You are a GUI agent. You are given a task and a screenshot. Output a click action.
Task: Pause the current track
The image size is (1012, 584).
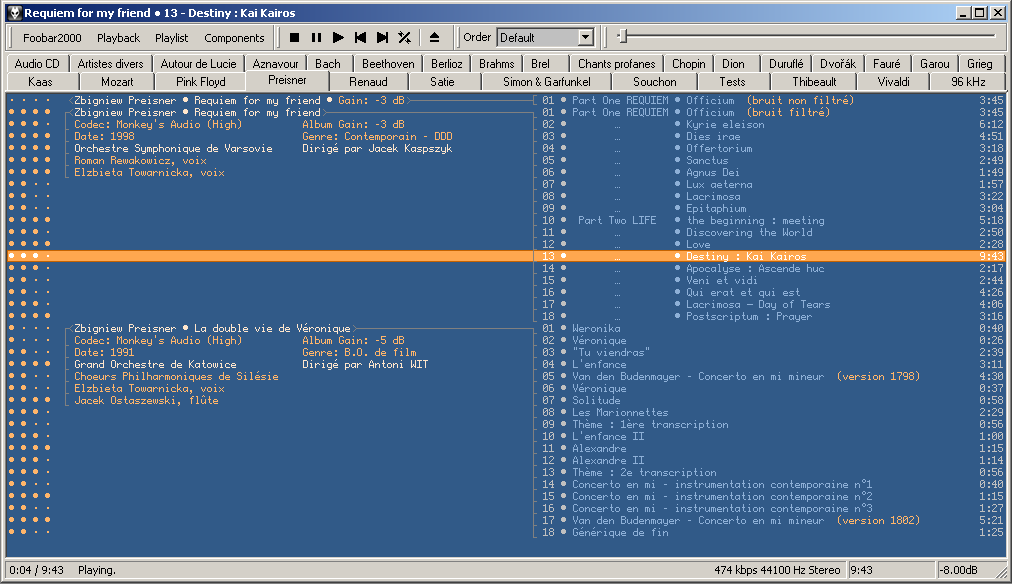point(316,38)
